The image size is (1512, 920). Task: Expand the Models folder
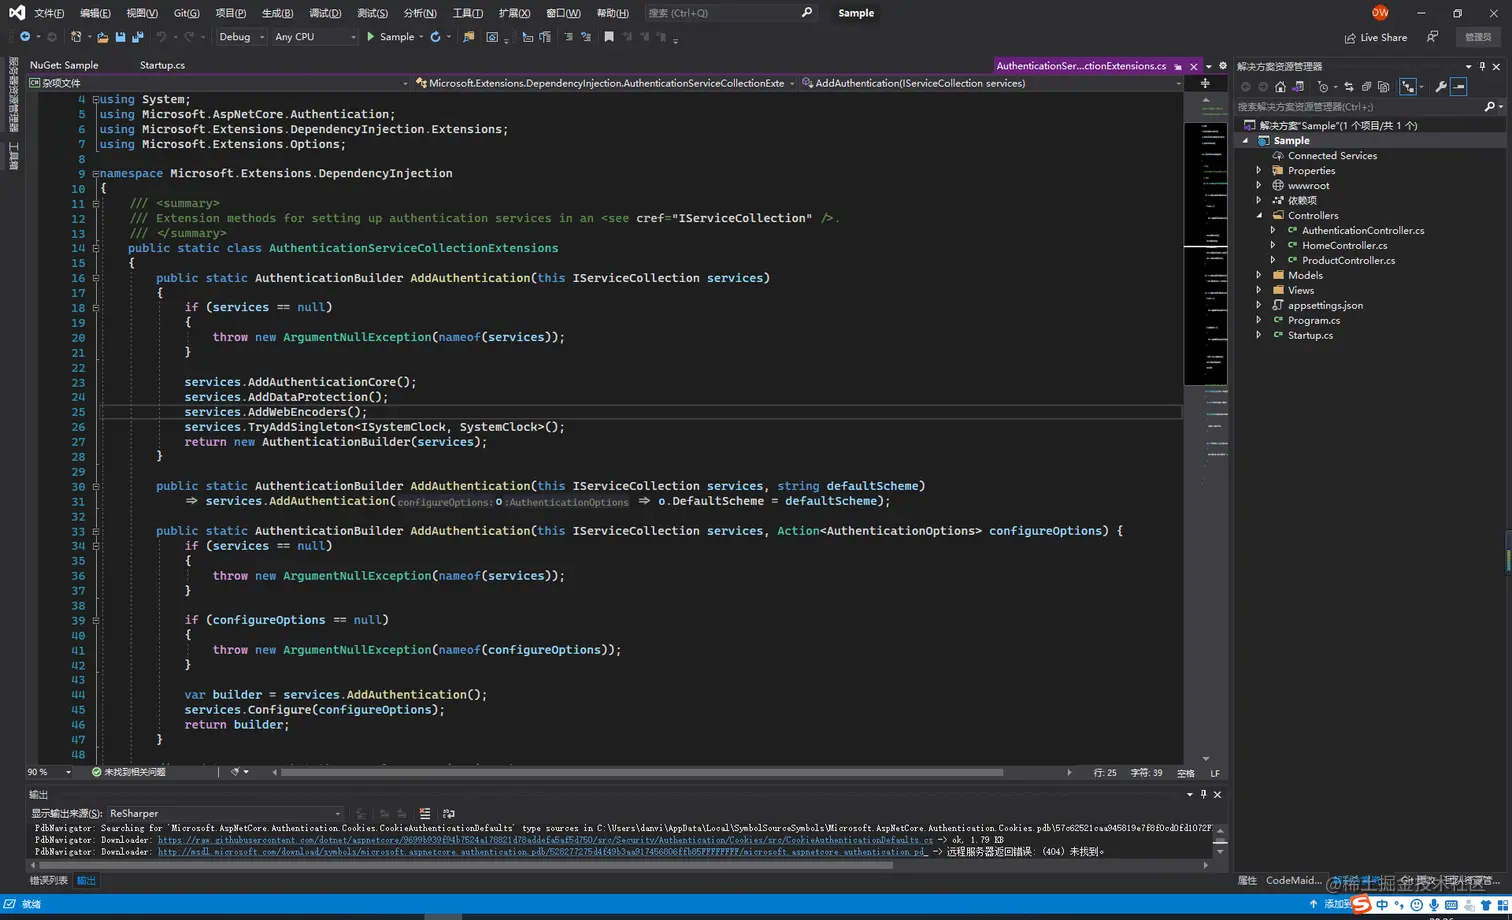click(x=1259, y=276)
